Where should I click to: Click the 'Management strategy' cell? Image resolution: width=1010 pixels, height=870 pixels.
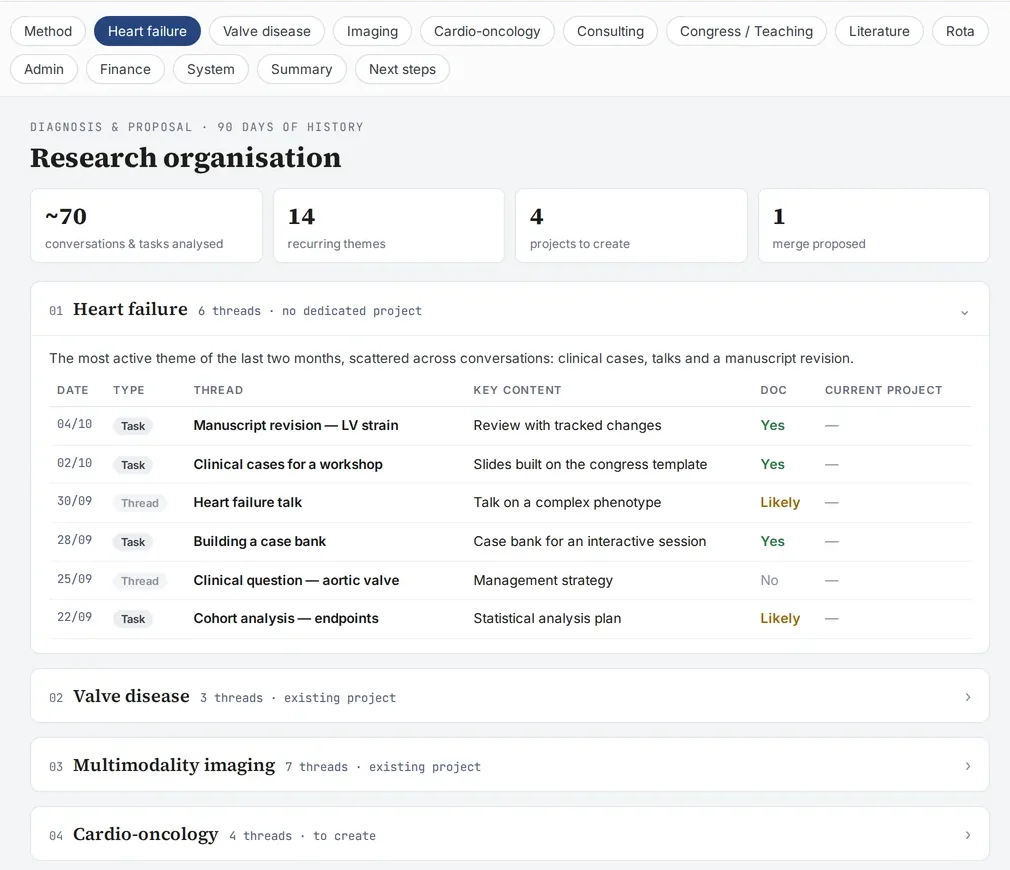[x=543, y=580]
